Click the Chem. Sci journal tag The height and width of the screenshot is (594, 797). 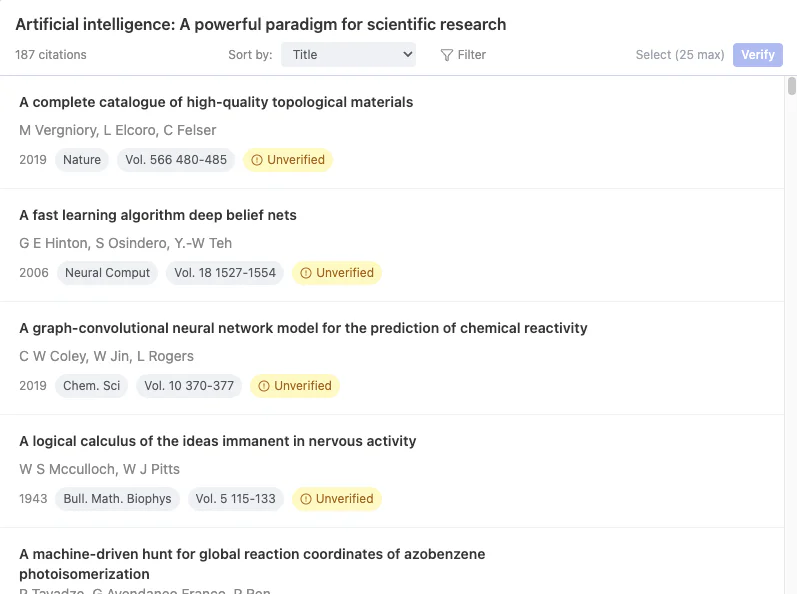[91, 386]
